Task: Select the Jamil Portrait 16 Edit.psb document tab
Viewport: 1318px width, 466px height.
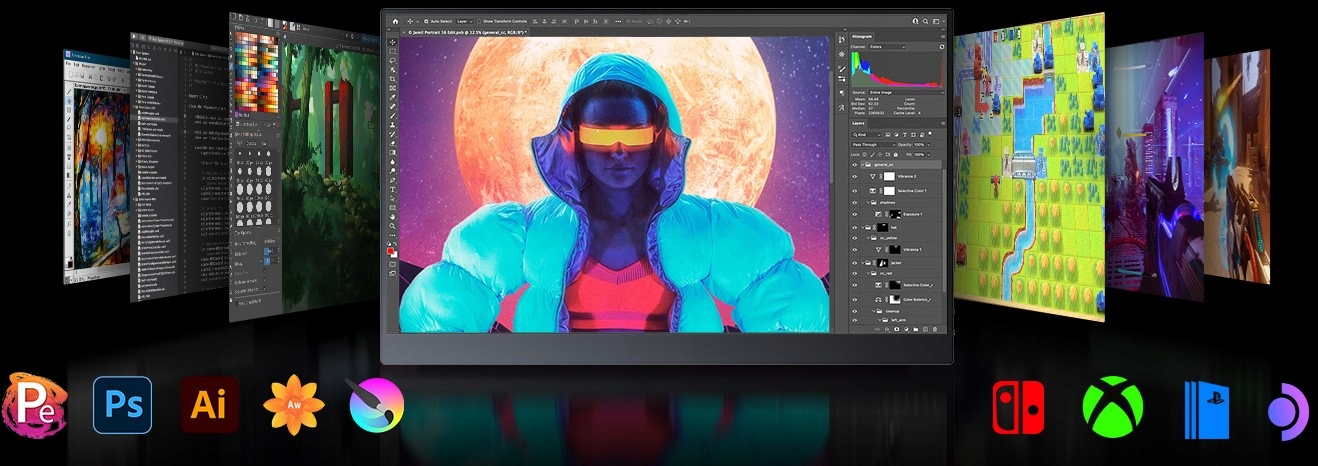Action: coord(466,32)
